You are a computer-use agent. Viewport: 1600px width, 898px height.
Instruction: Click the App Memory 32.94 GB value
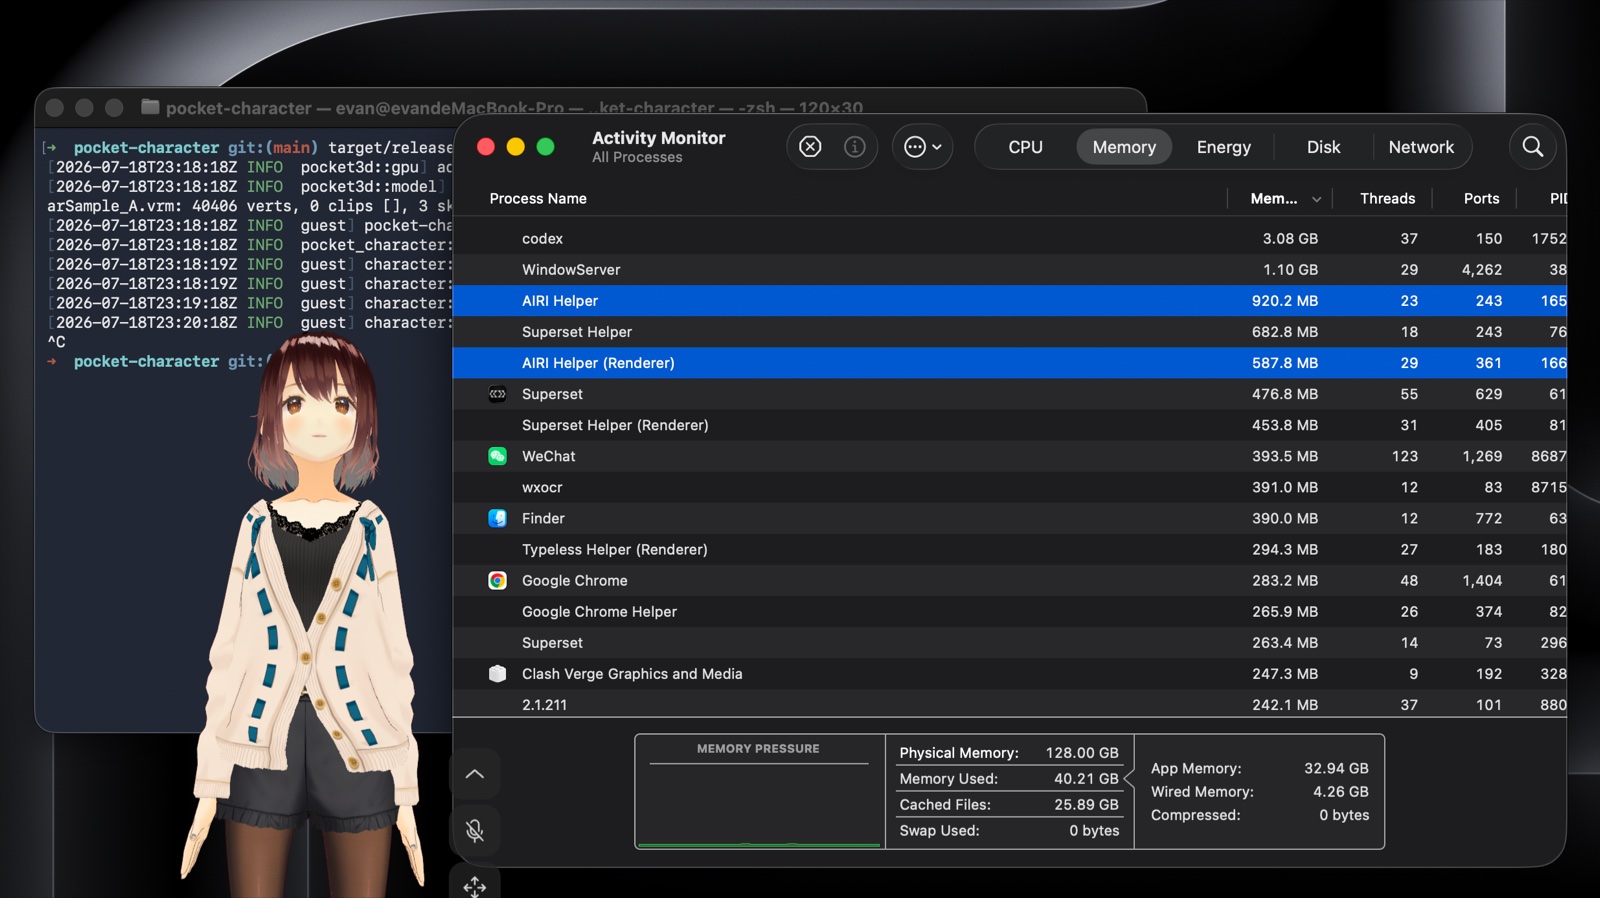(x=1336, y=768)
